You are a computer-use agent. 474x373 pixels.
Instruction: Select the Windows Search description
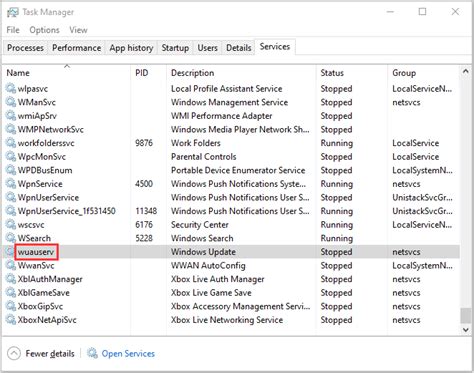click(x=202, y=238)
